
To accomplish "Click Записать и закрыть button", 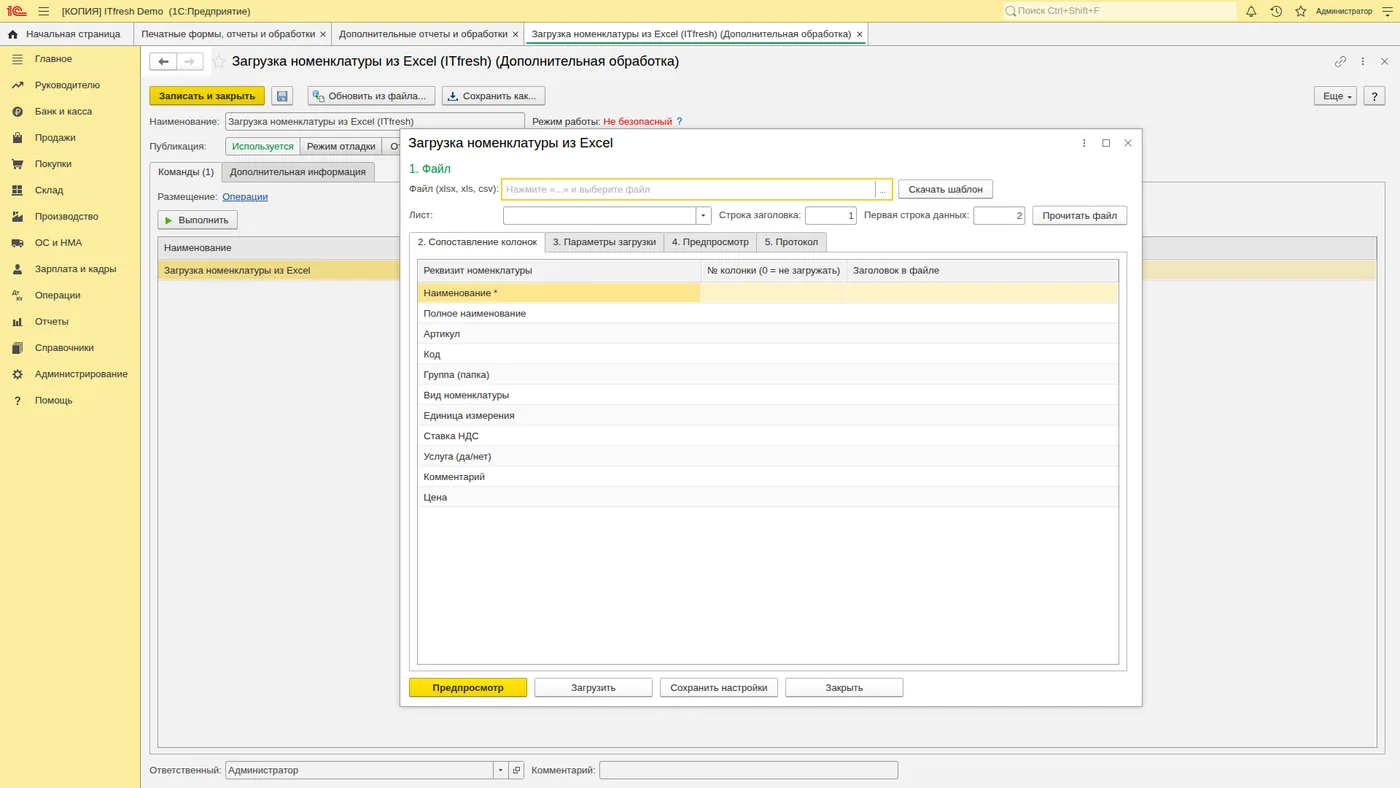I will point(207,96).
